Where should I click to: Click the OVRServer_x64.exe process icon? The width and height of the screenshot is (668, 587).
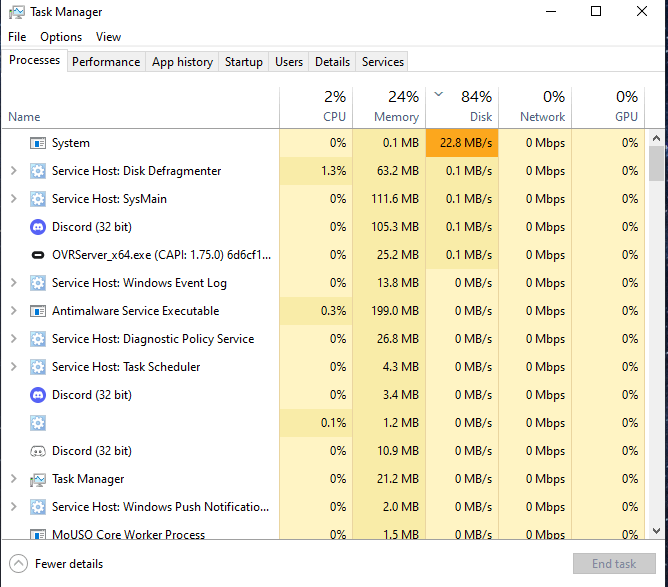click(38, 255)
